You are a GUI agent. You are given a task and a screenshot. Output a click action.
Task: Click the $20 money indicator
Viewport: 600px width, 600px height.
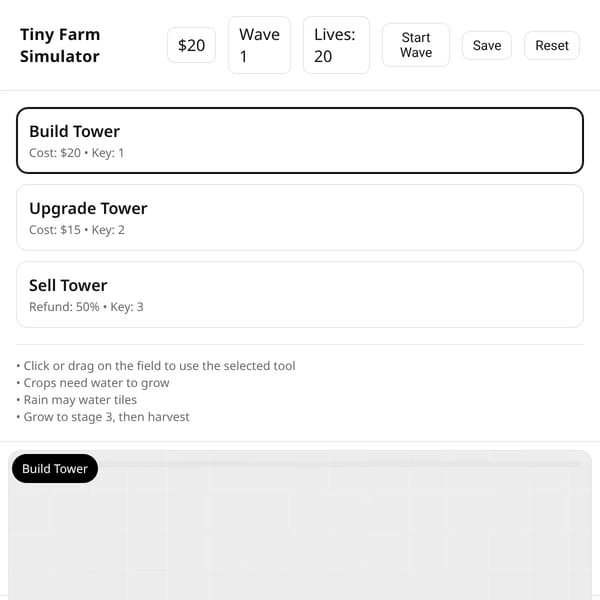click(x=191, y=45)
